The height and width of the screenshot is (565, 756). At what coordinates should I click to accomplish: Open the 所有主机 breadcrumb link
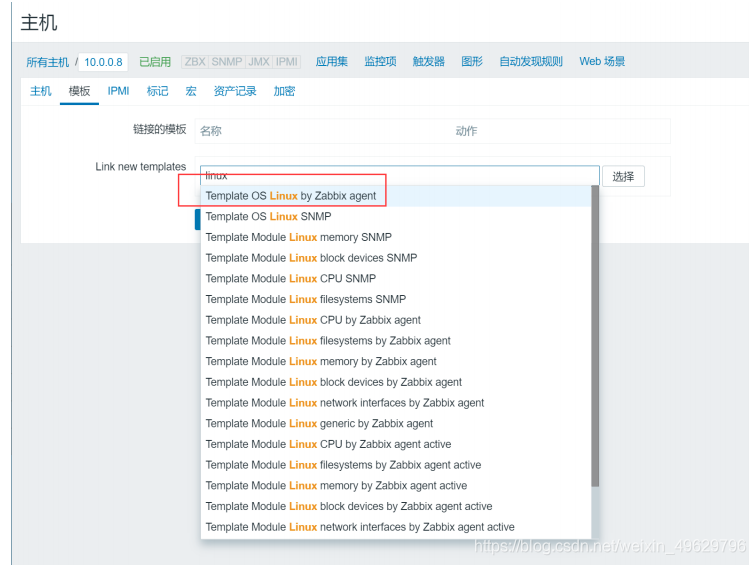pos(47,62)
